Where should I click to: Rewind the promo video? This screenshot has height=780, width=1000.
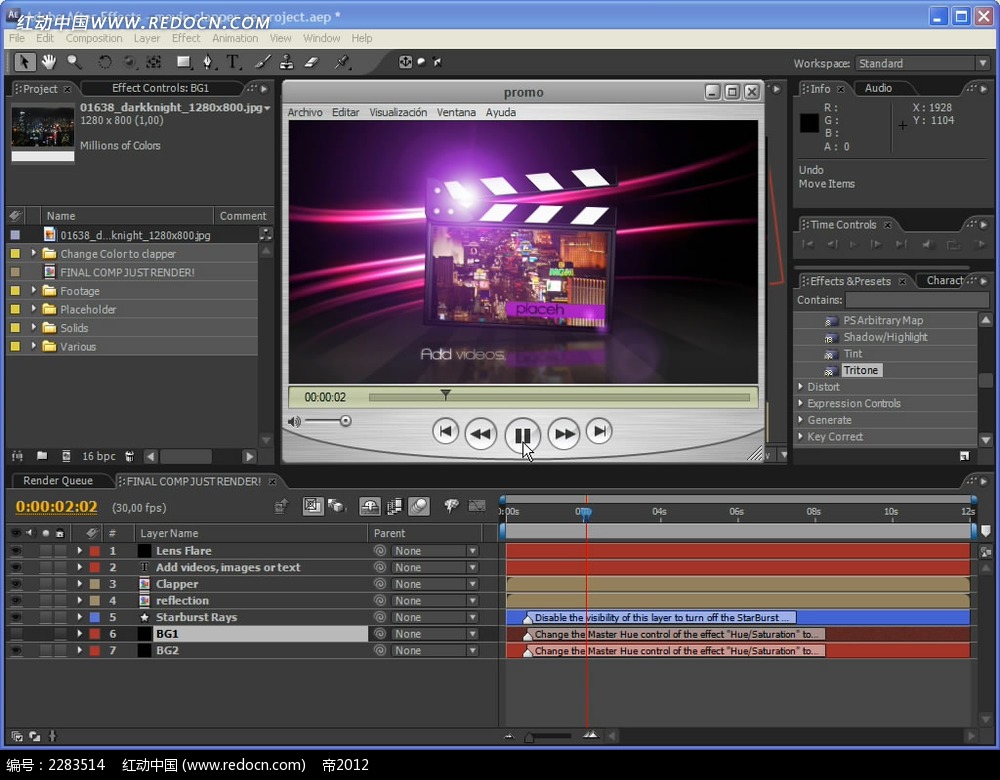click(480, 434)
